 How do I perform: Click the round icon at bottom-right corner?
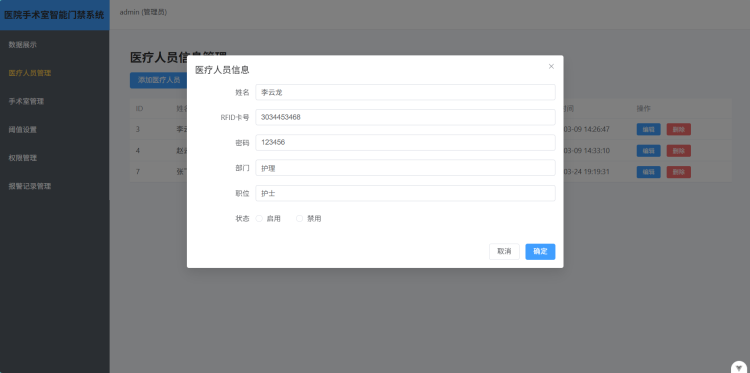739,367
